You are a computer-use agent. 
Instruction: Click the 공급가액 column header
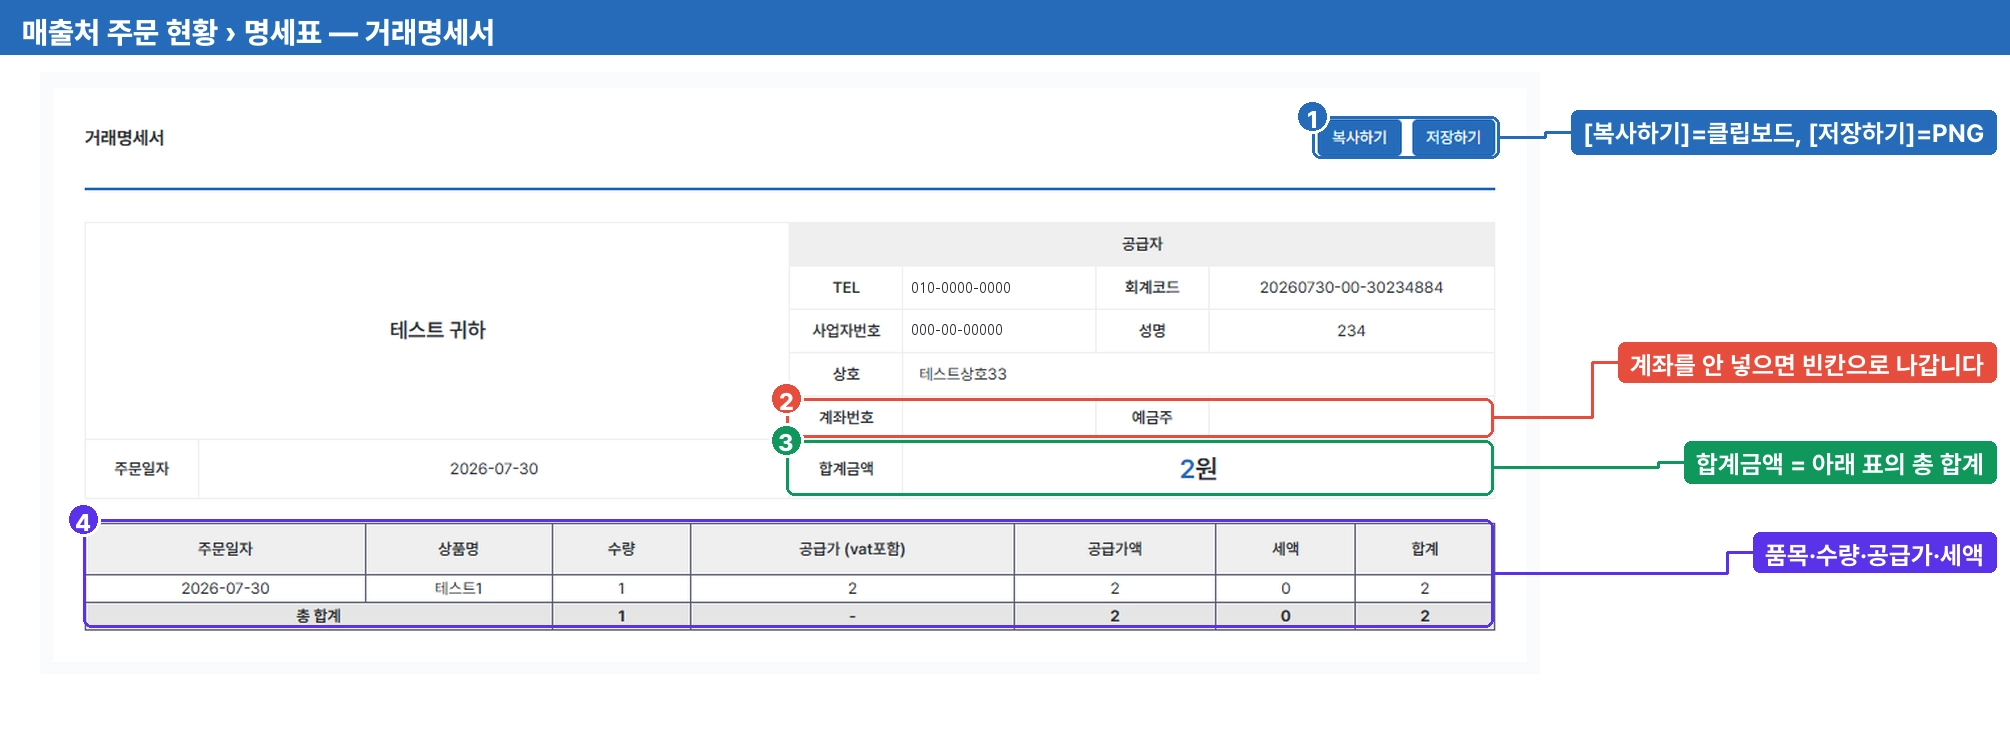point(1115,549)
